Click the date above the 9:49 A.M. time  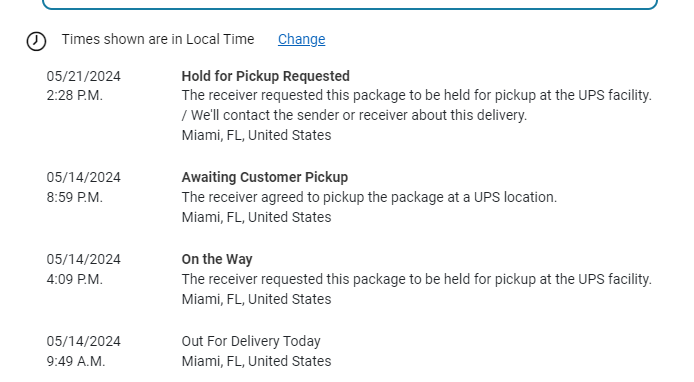[84, 341]
